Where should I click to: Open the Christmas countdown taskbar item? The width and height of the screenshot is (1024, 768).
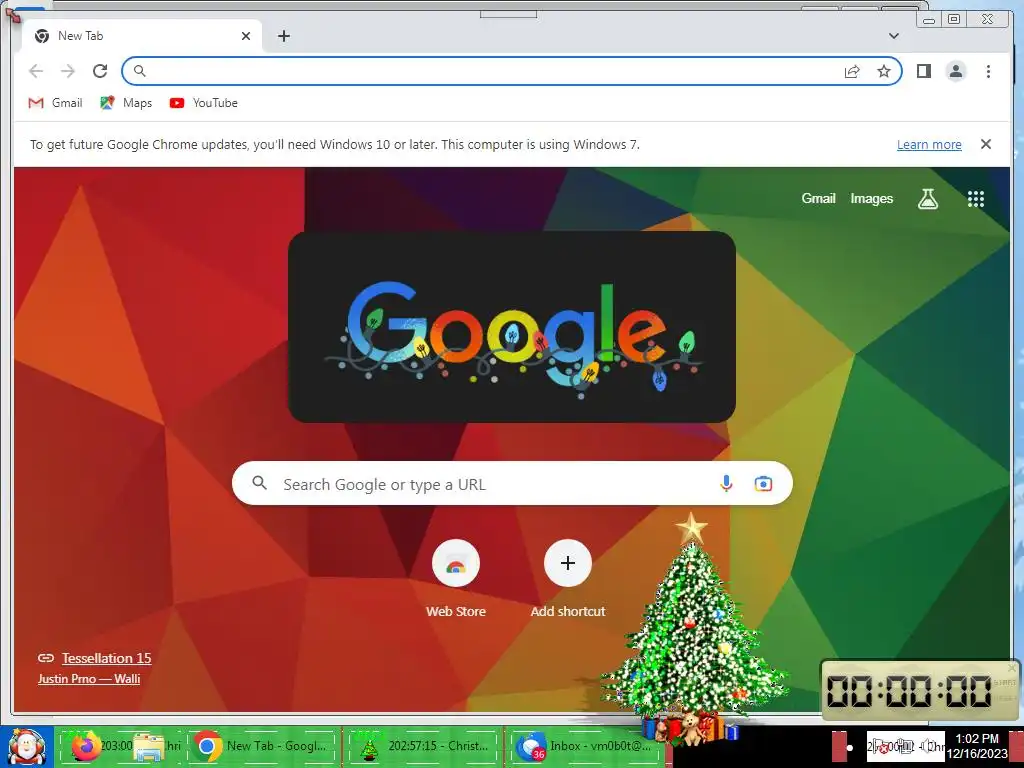point(423,746)
